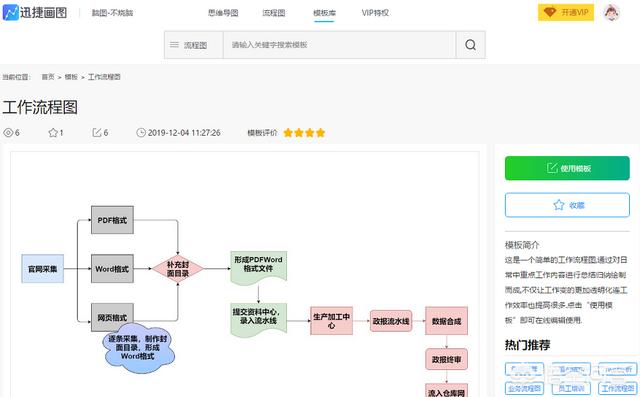
Task: Click the magnifier search icon button
Action: 471,45
